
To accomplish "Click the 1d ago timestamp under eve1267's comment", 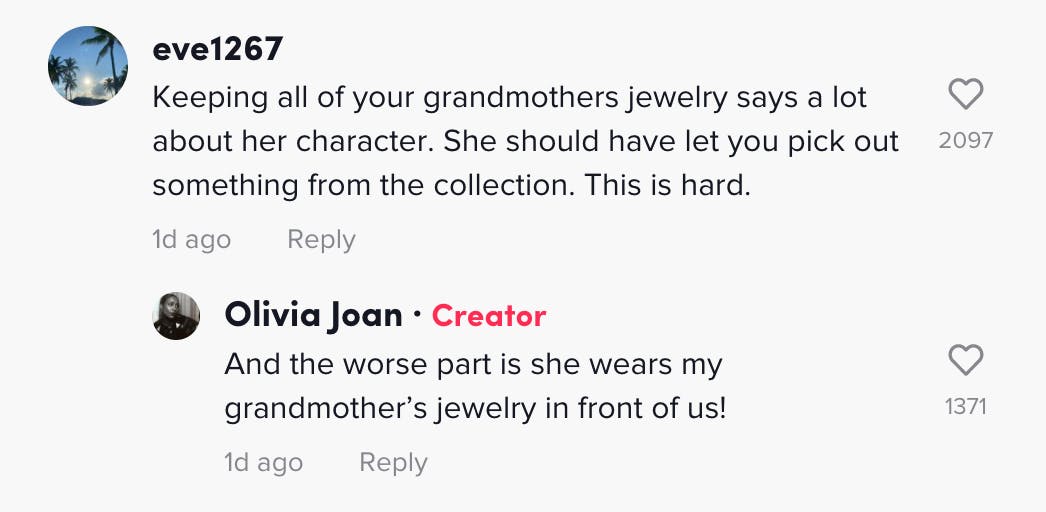I will [191, 240].
